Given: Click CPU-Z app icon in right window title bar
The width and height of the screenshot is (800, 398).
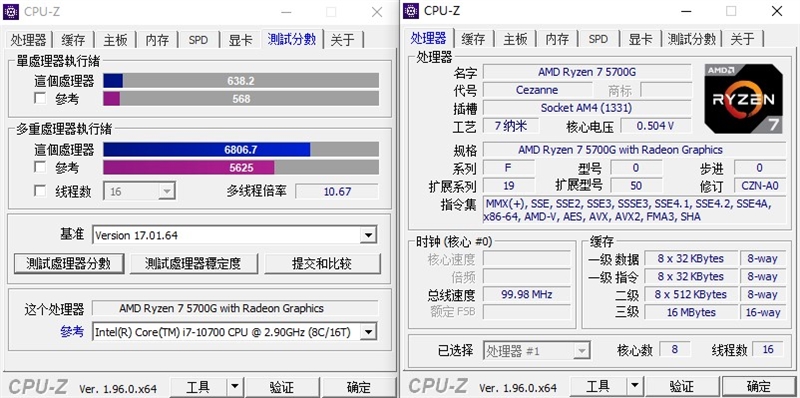Looking at the screenshot, I should (411, 10).
